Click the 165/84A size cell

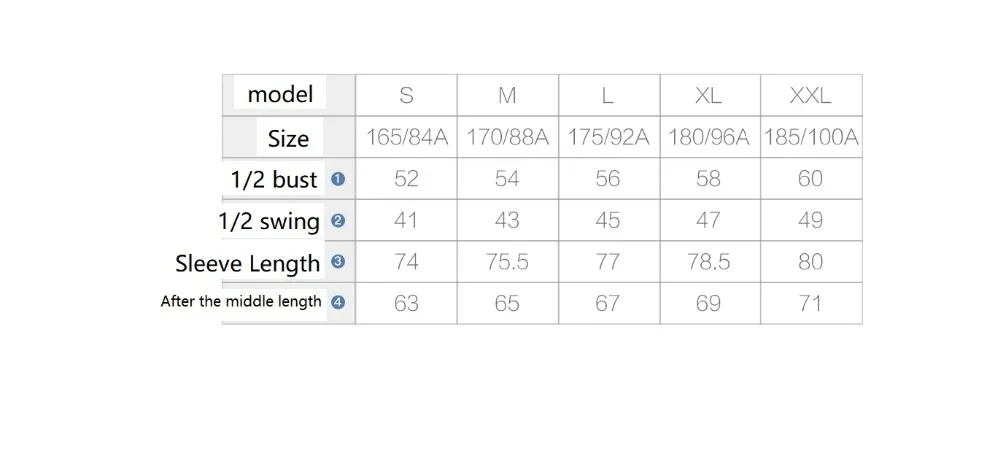tap(406, 137)
